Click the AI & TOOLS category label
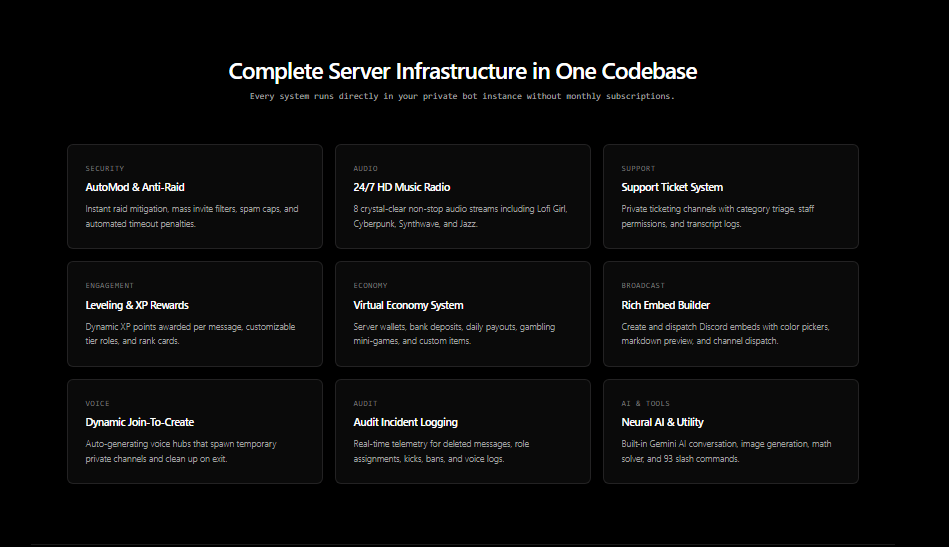 tap(645, 403)
